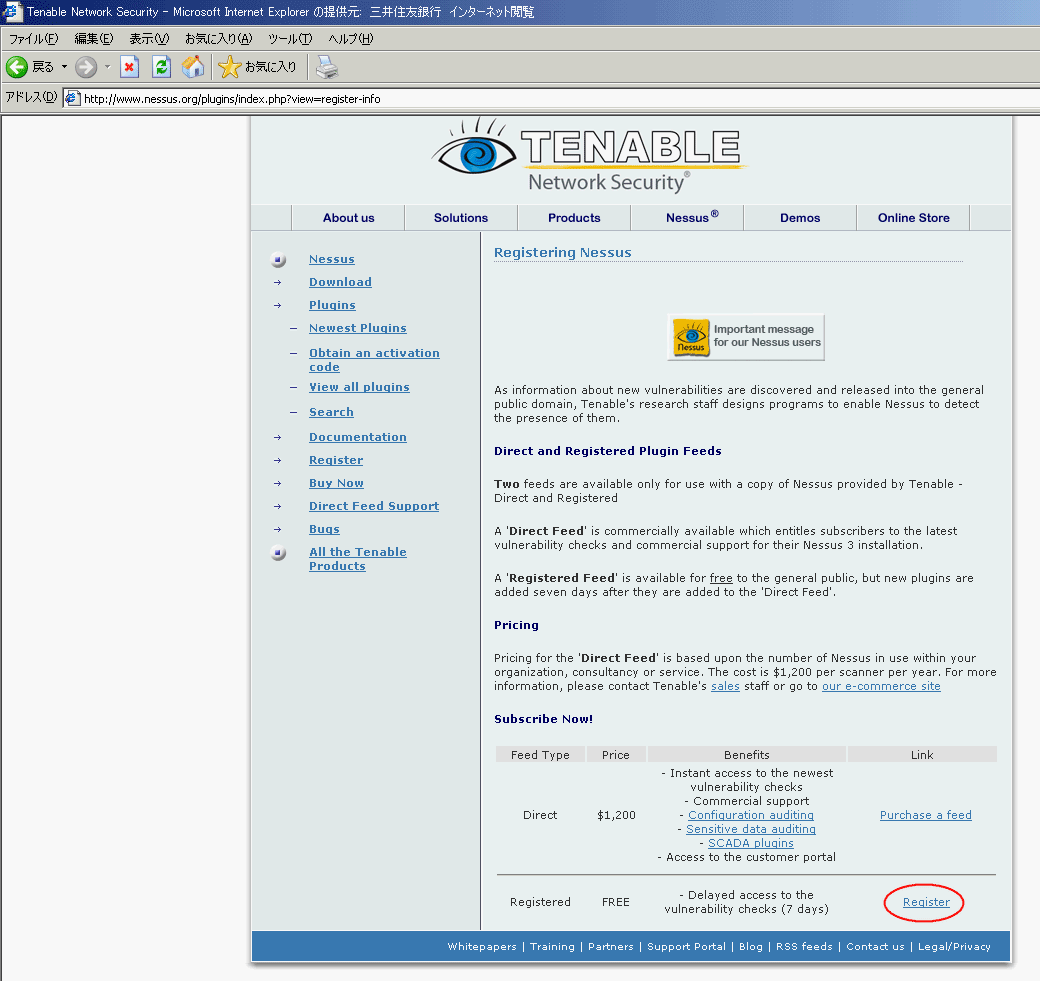
Task: Click the IE icon in title bar
Action: coord(12,11)
